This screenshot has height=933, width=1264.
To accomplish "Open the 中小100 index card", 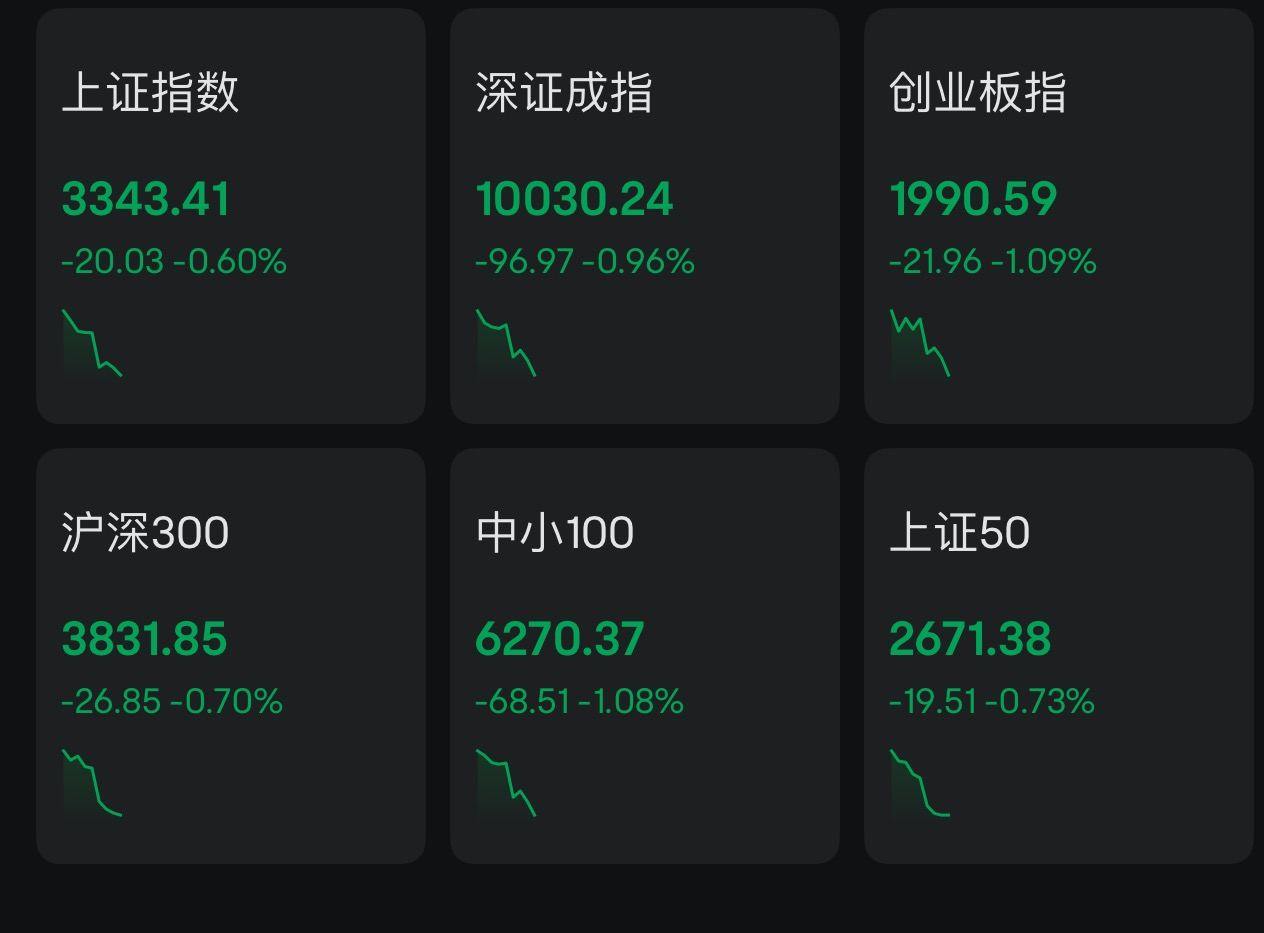I will coord(645,656).
